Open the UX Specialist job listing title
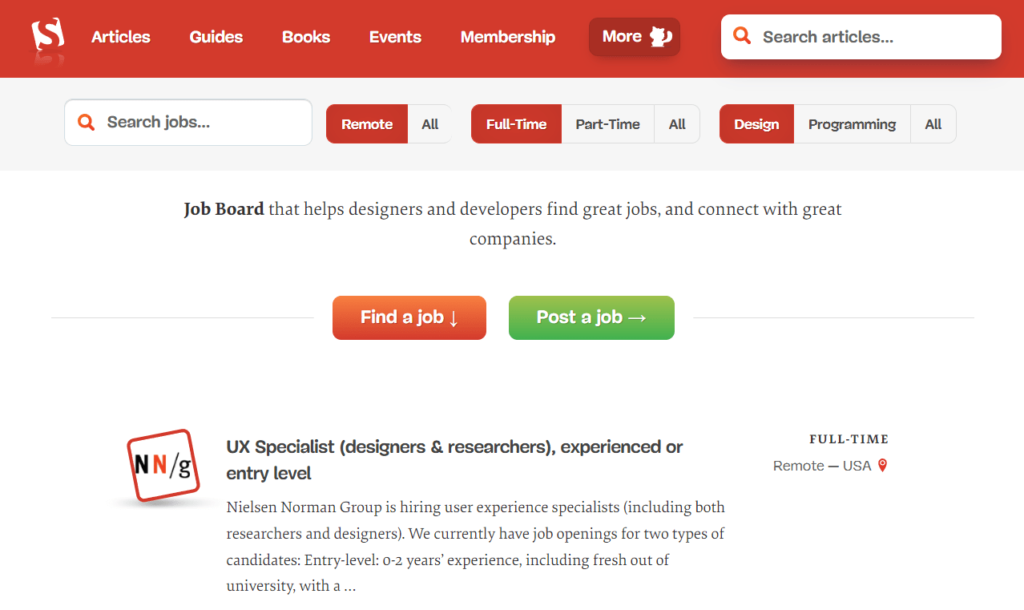1024x610 pixels. (x=455, y=460)
